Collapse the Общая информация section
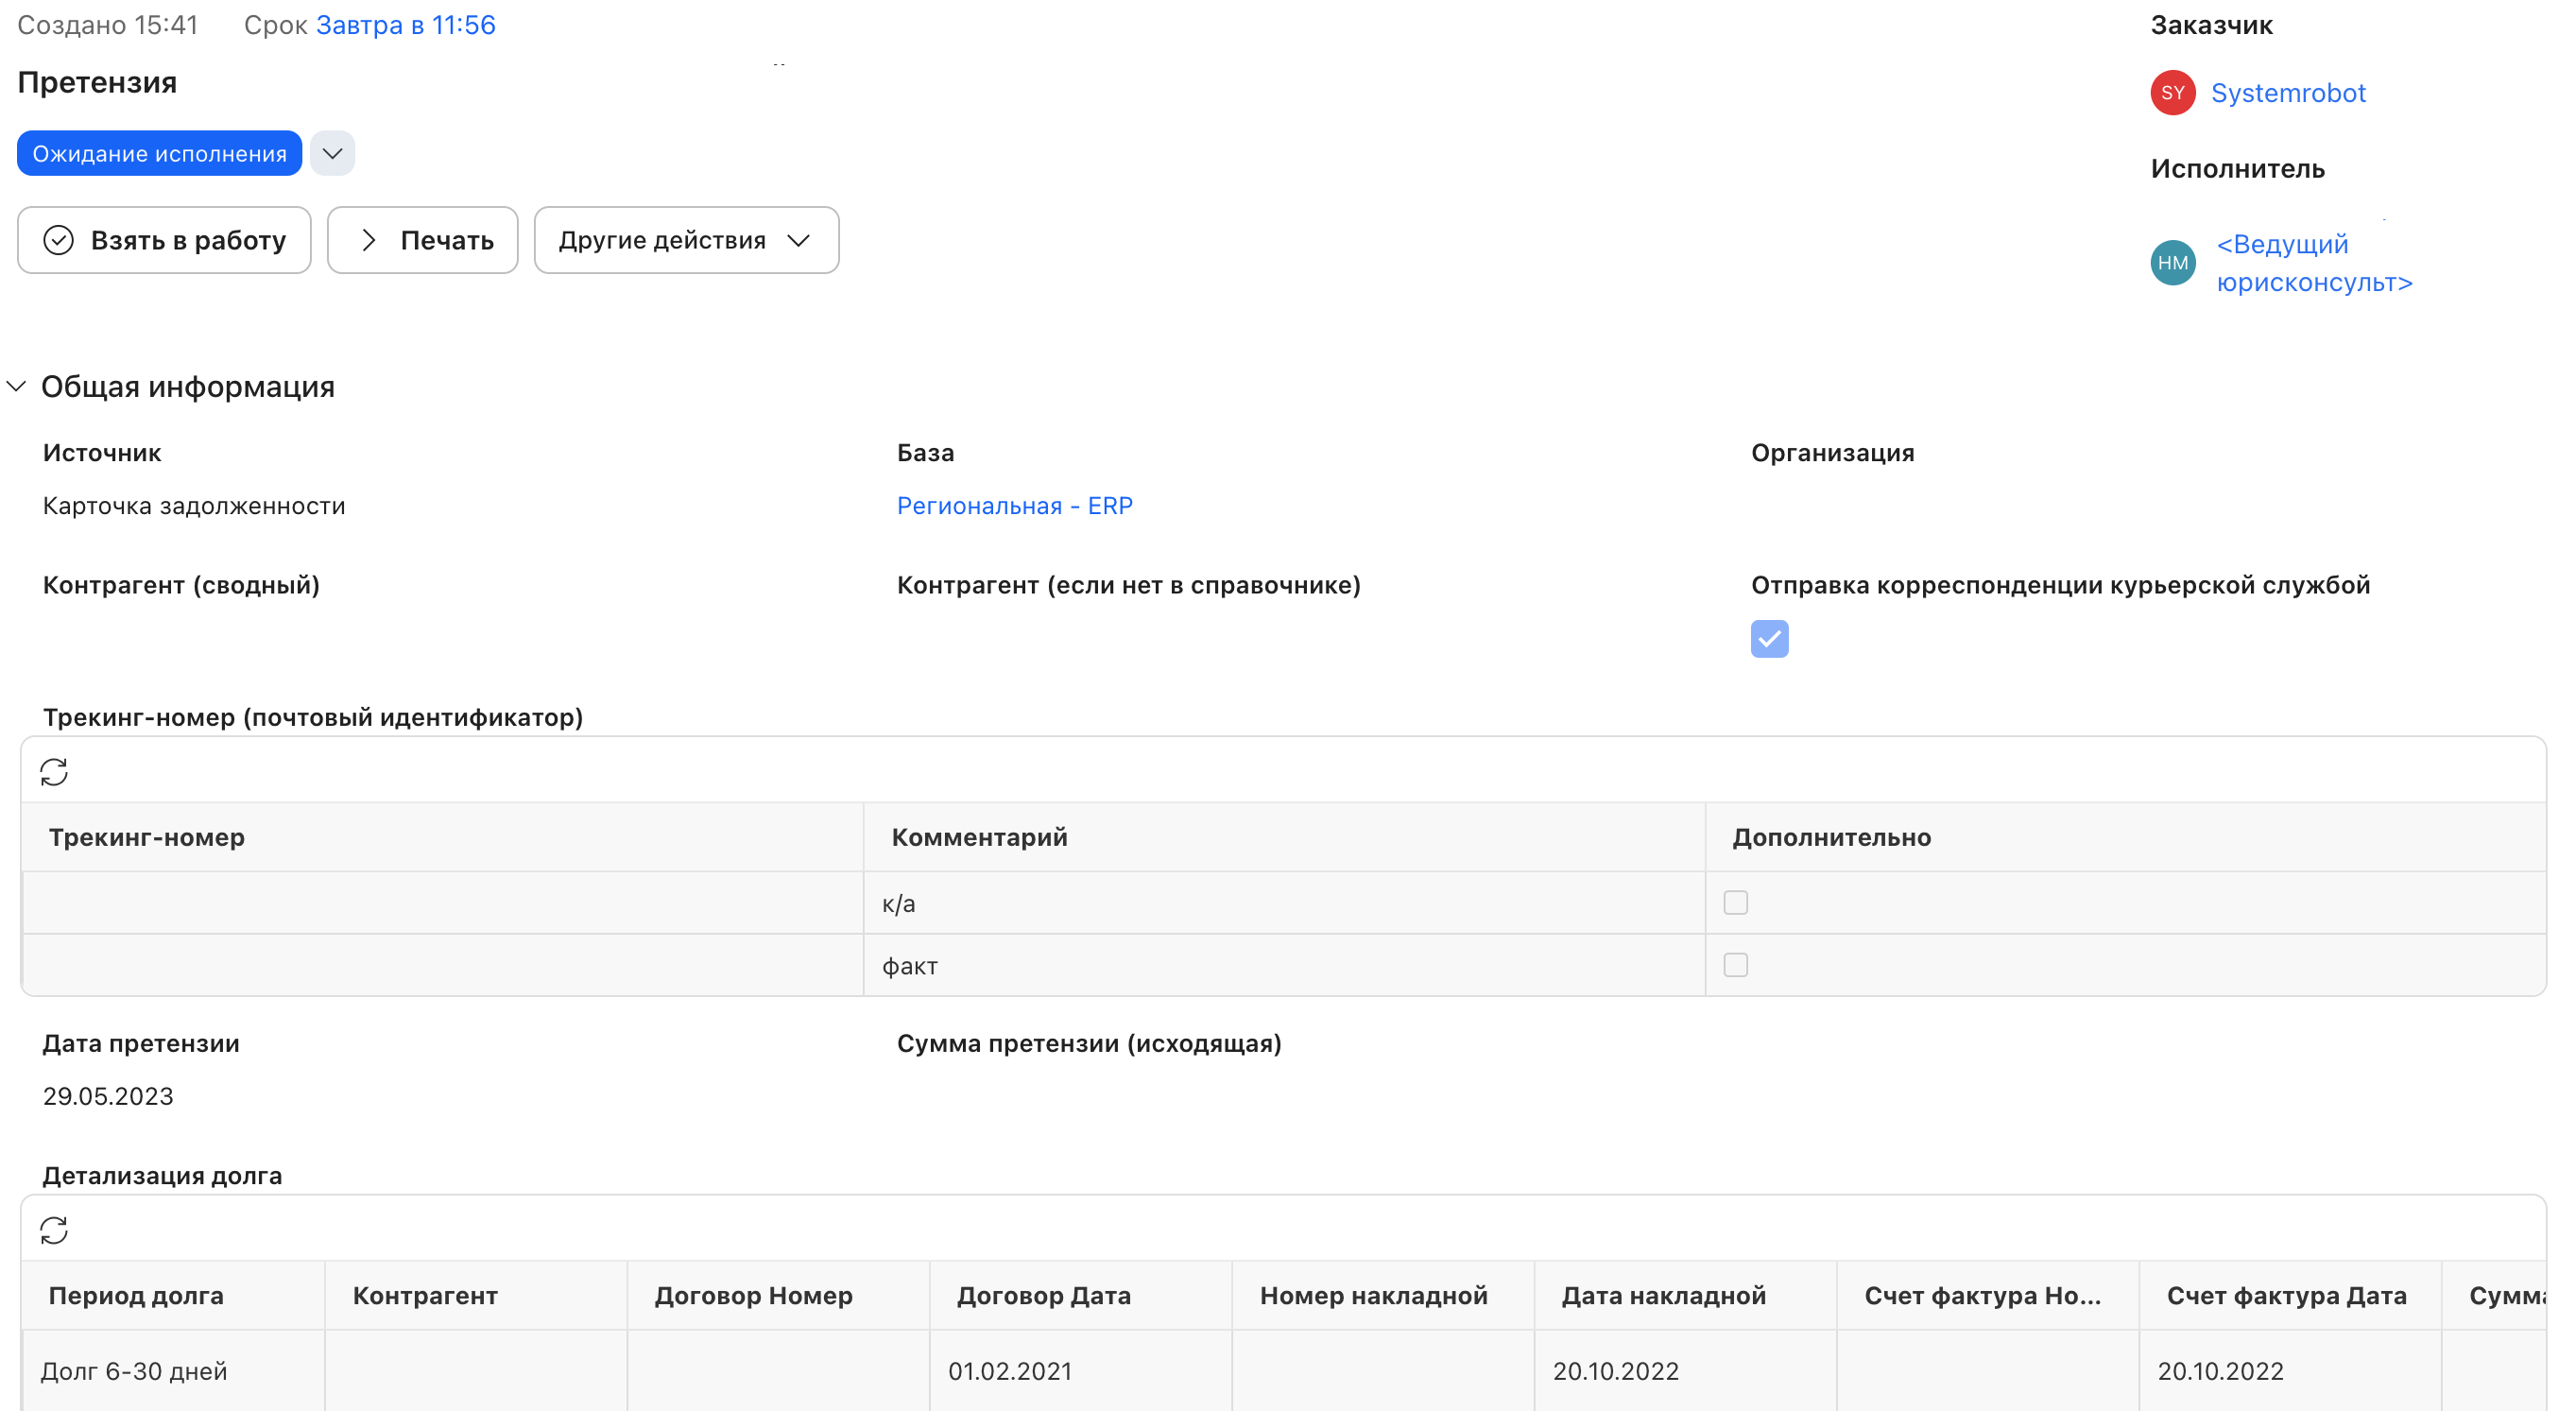 point(16,386)
